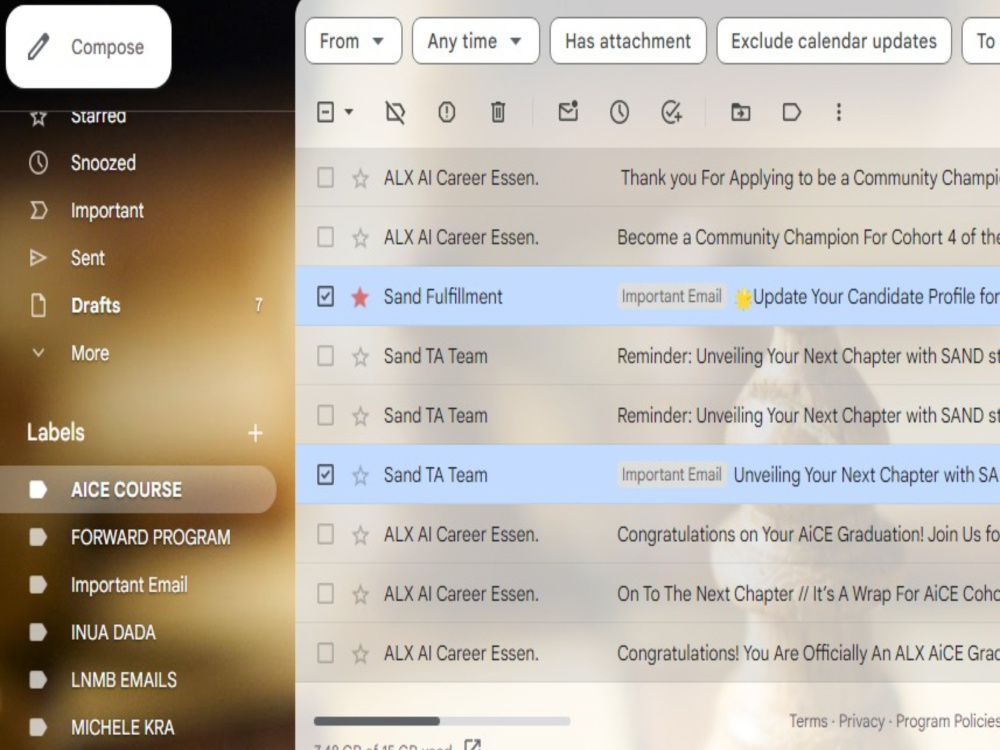Viewport: 1000px width, 750px height.
Task: Click the Snoozed clock icon in sidebar
Action: tap(38, 163)
